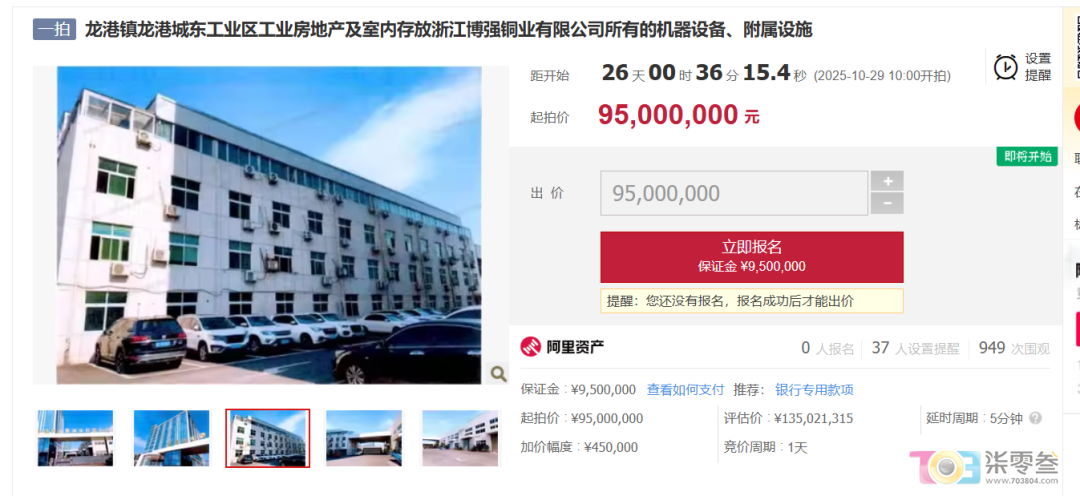1080x496 pixels.
Task: Select the fifth warehouse thumbnail
Action: click(x=460, y=438)
